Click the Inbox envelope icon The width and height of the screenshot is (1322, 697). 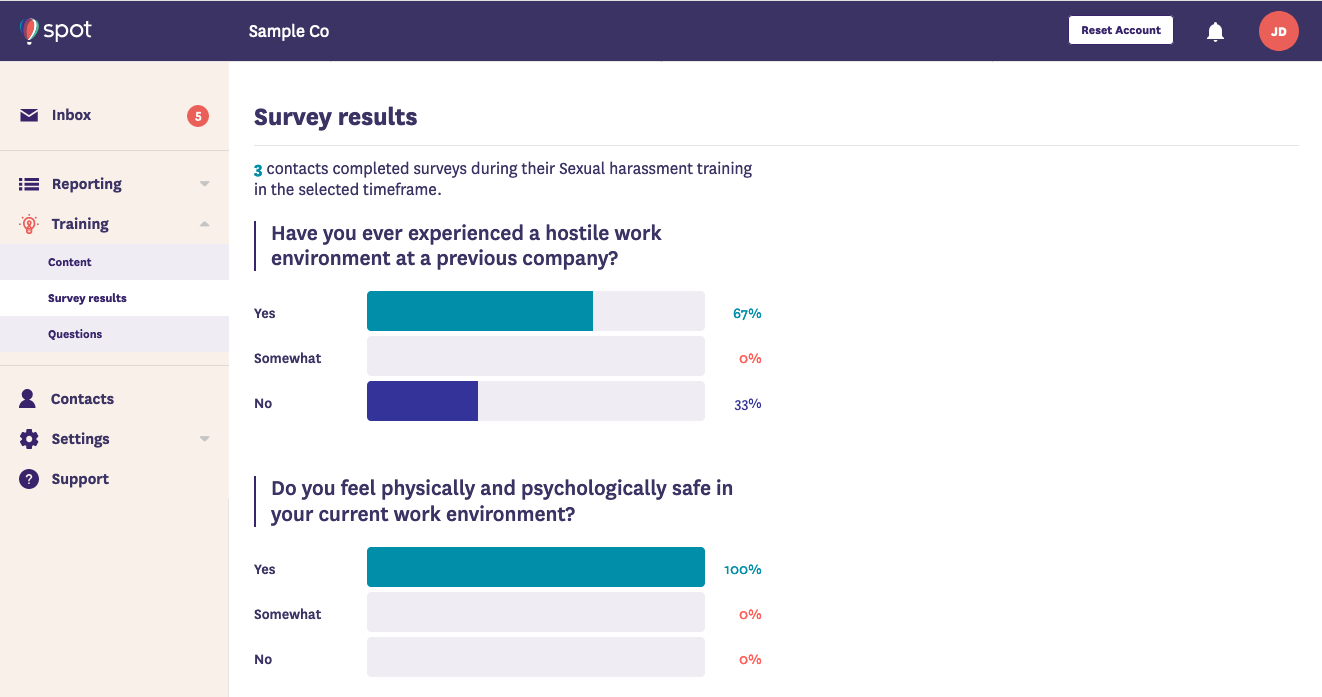pyautogui.click(x=29, y=115)
